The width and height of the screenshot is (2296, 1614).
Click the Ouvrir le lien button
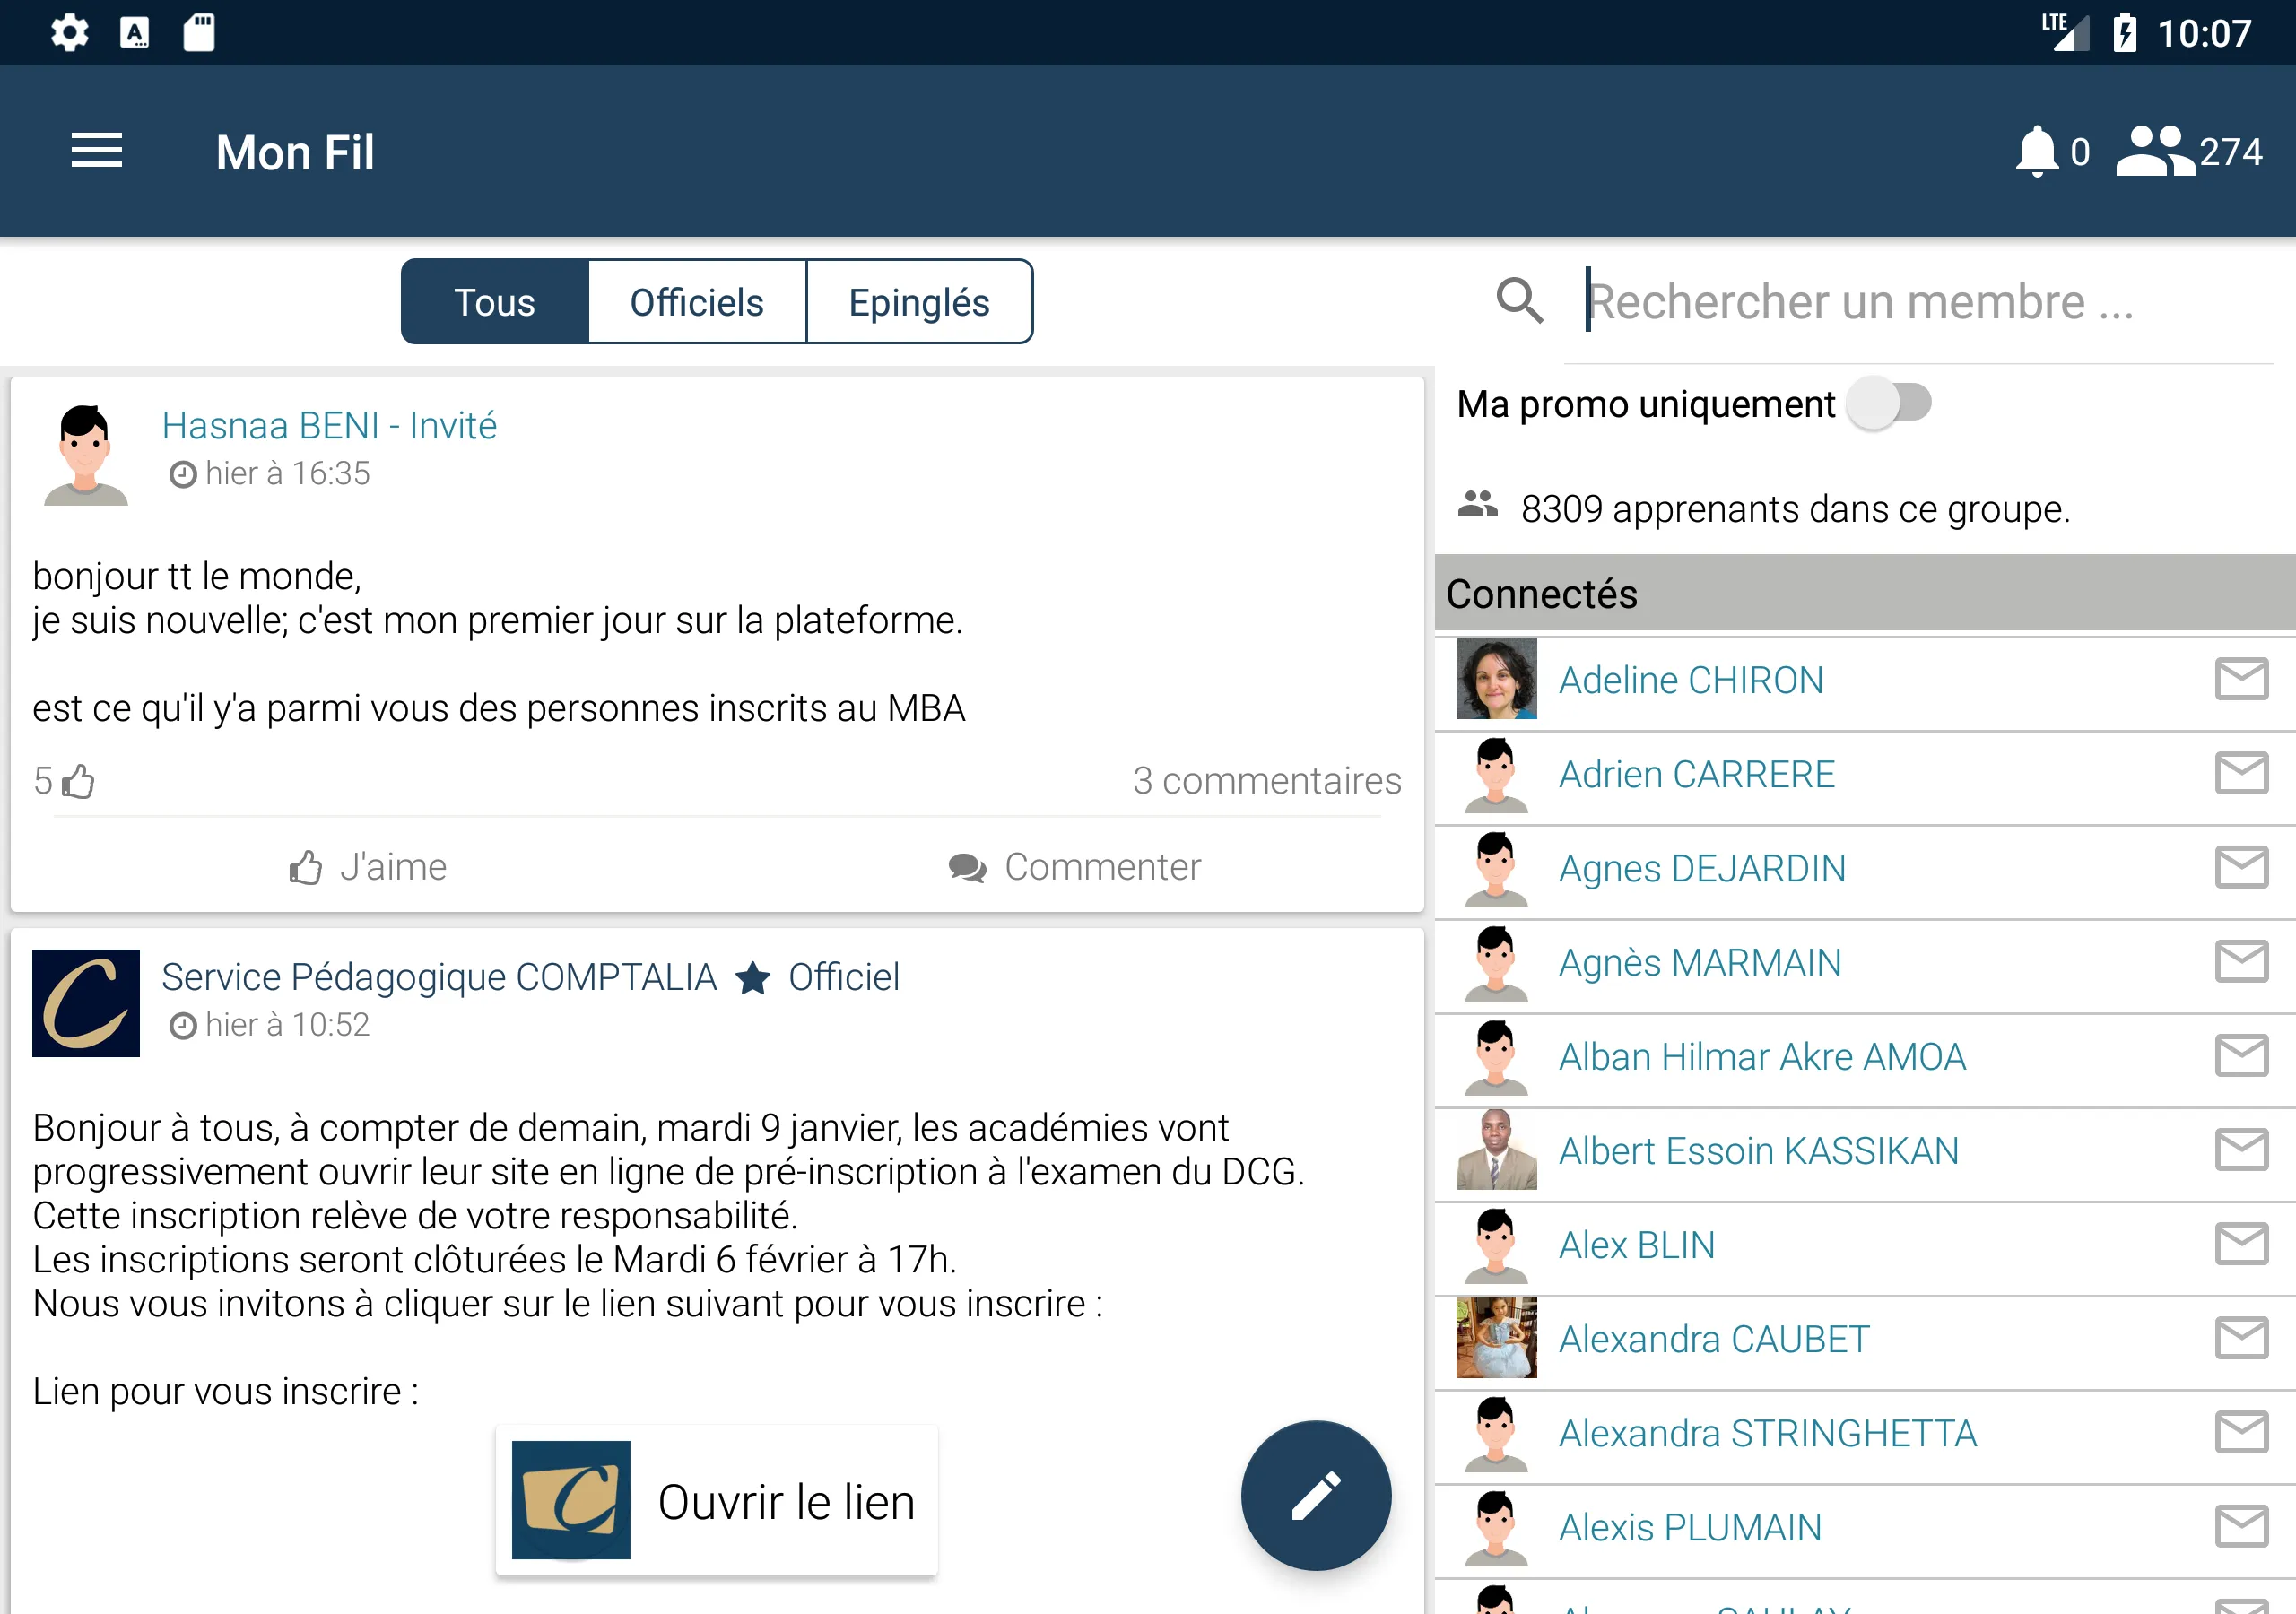pyautogui.click(x=785, y=1497)
